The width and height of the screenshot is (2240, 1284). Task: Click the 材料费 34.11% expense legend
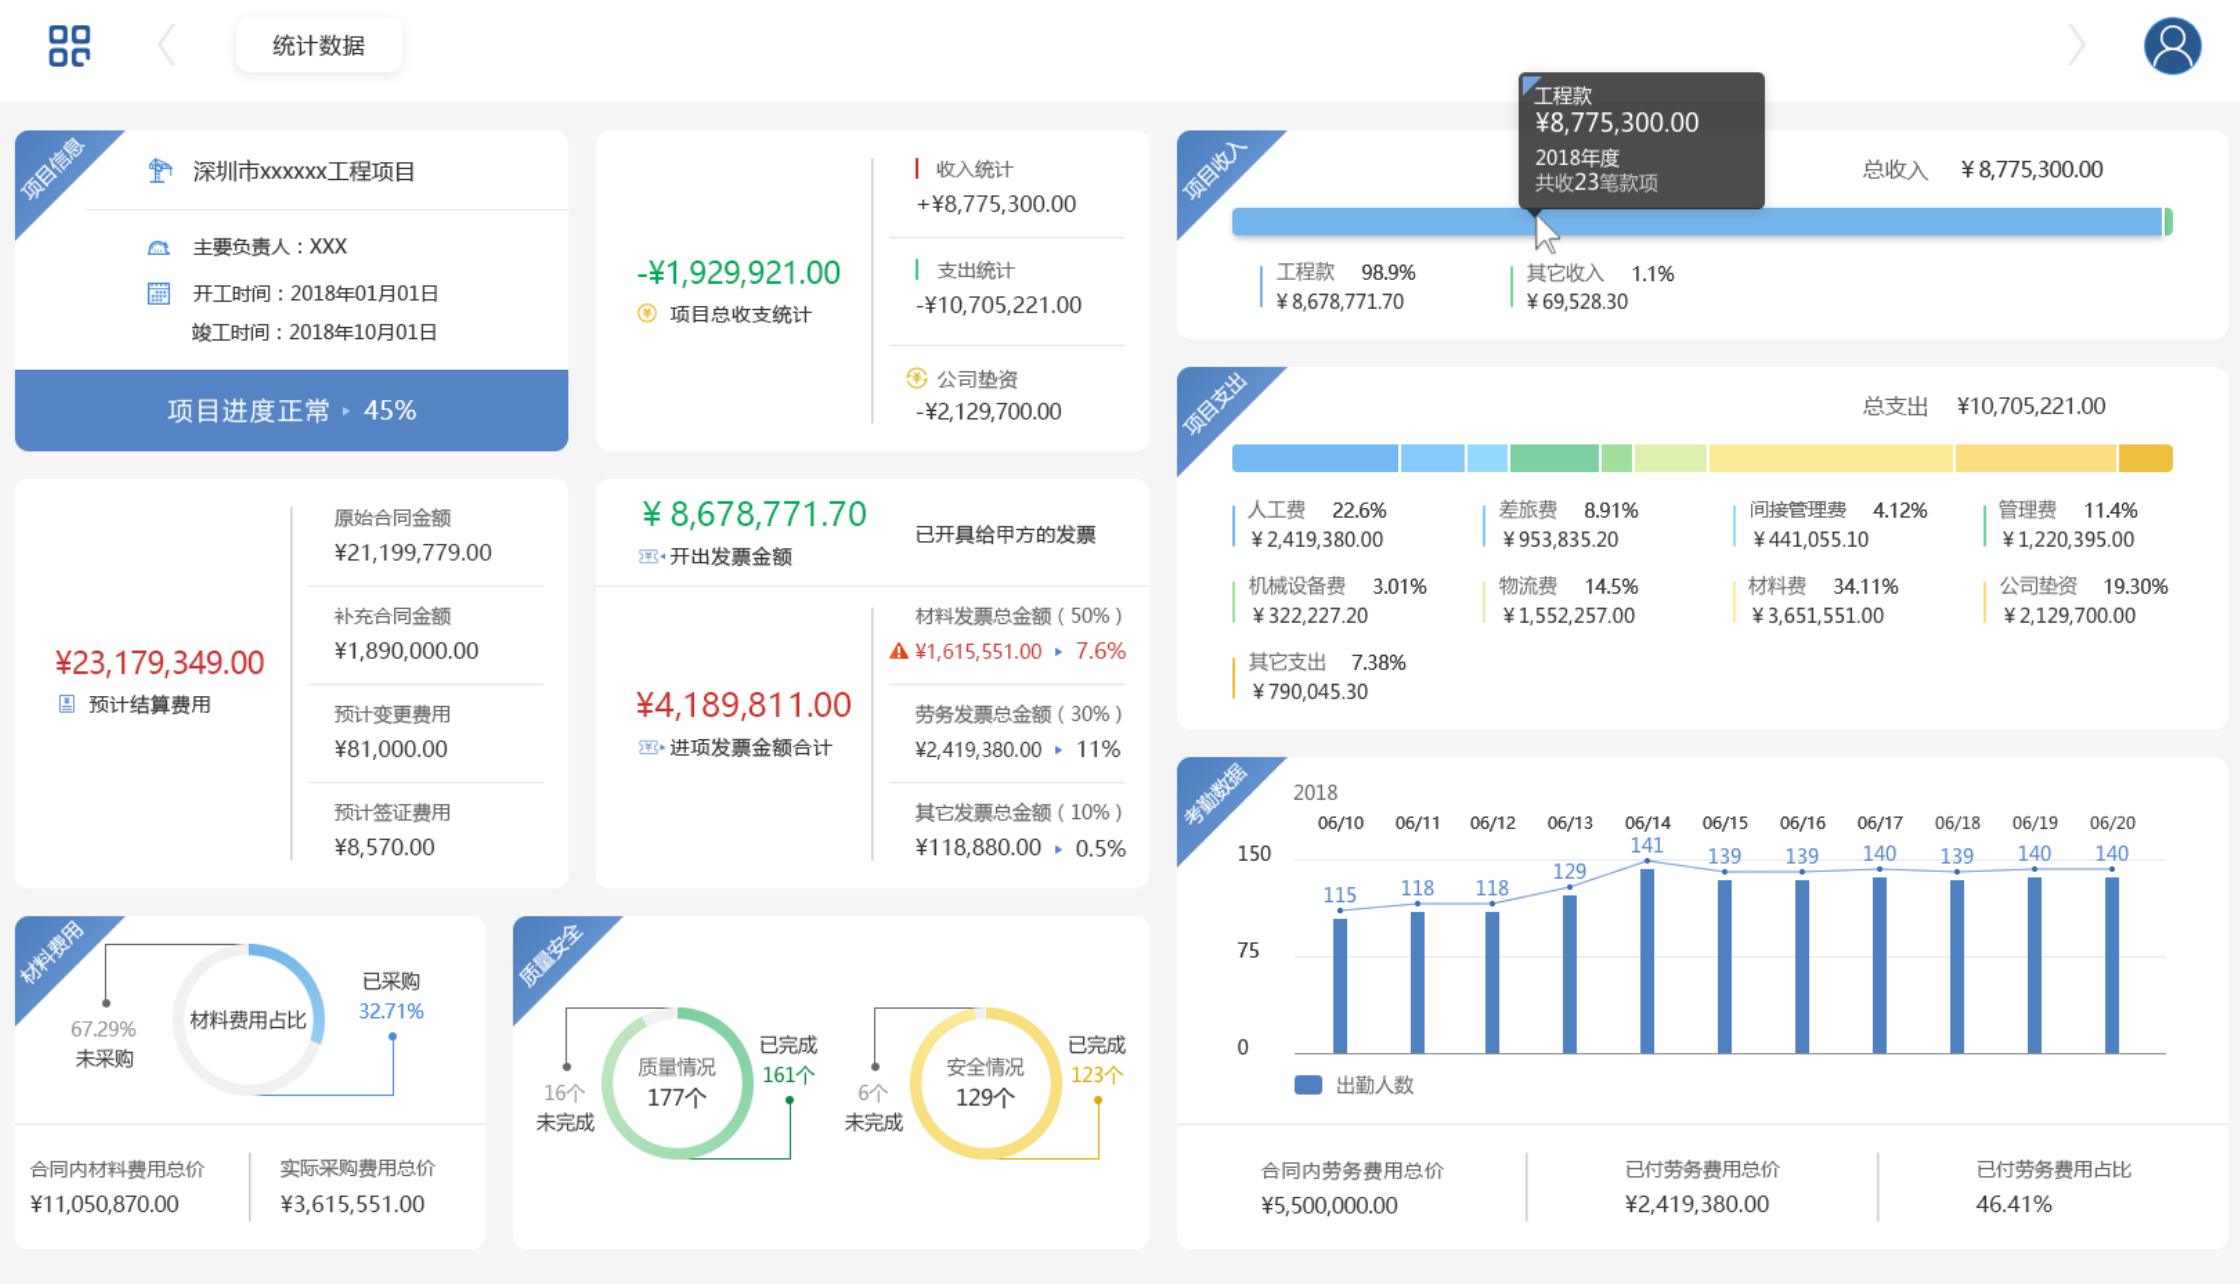click(1816, 600)
